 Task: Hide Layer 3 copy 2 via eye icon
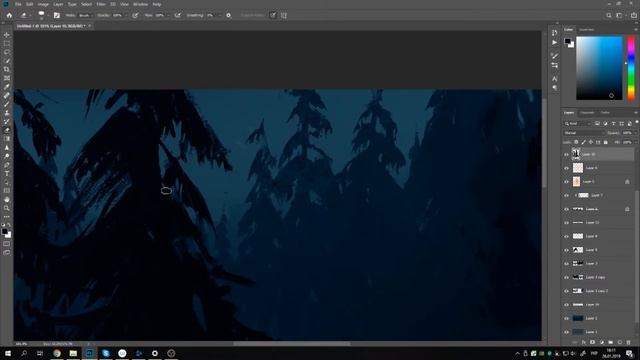tap(567, 291)
